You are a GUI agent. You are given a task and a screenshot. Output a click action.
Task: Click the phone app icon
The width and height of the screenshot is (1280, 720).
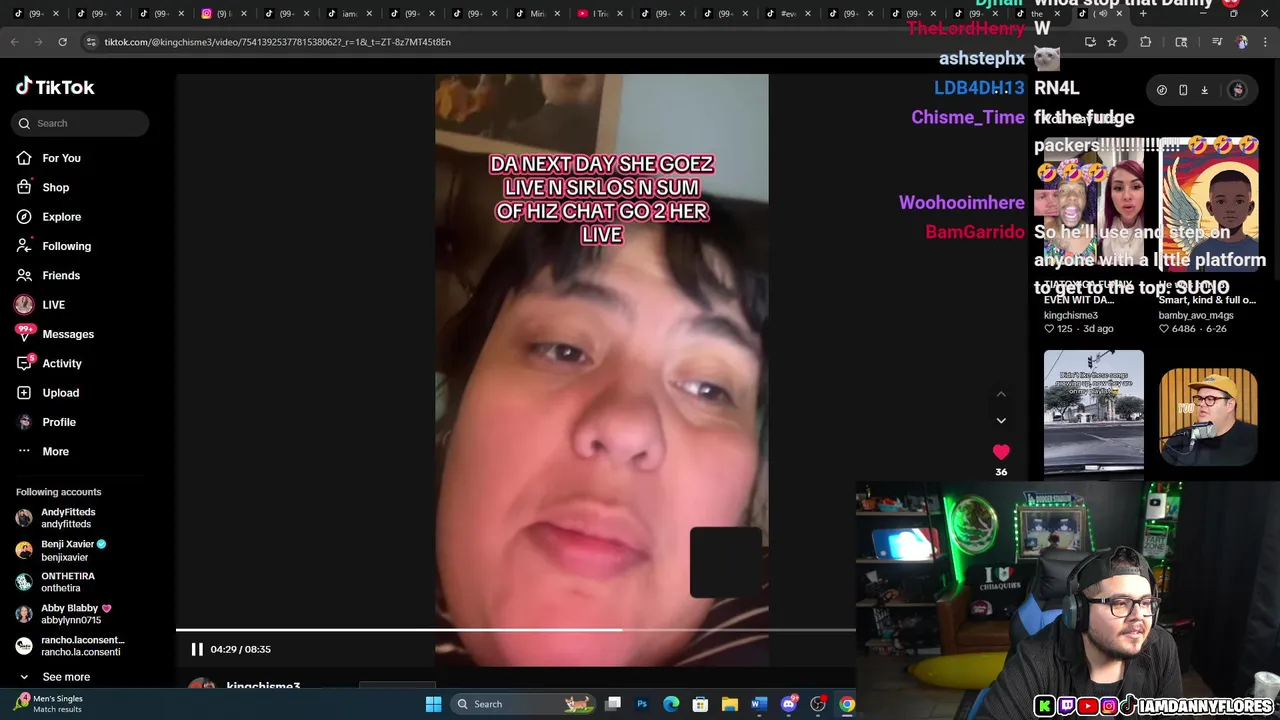pos(1183,90)
